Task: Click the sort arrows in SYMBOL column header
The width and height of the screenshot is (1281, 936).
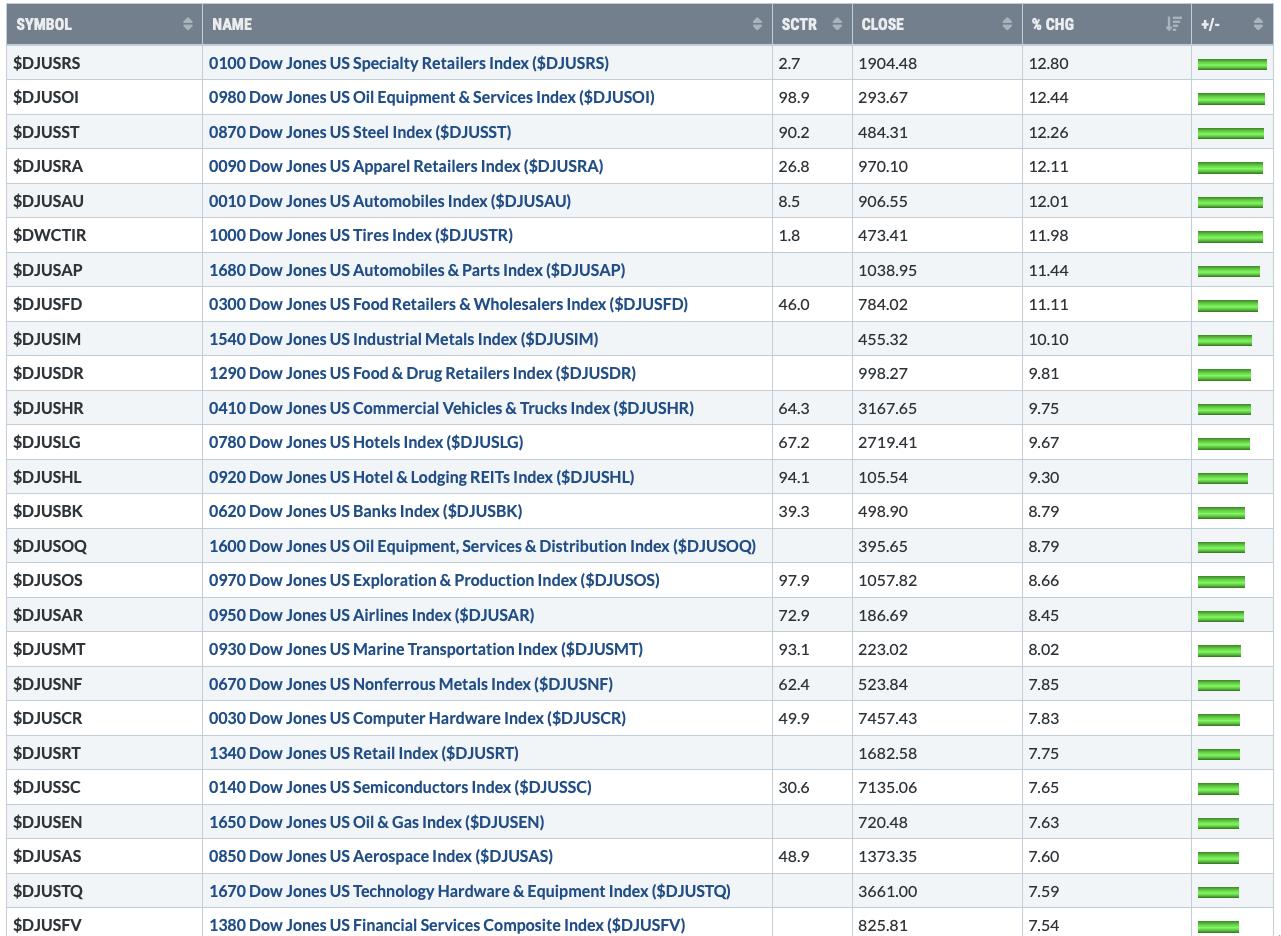Action: [x=187, y=24]
